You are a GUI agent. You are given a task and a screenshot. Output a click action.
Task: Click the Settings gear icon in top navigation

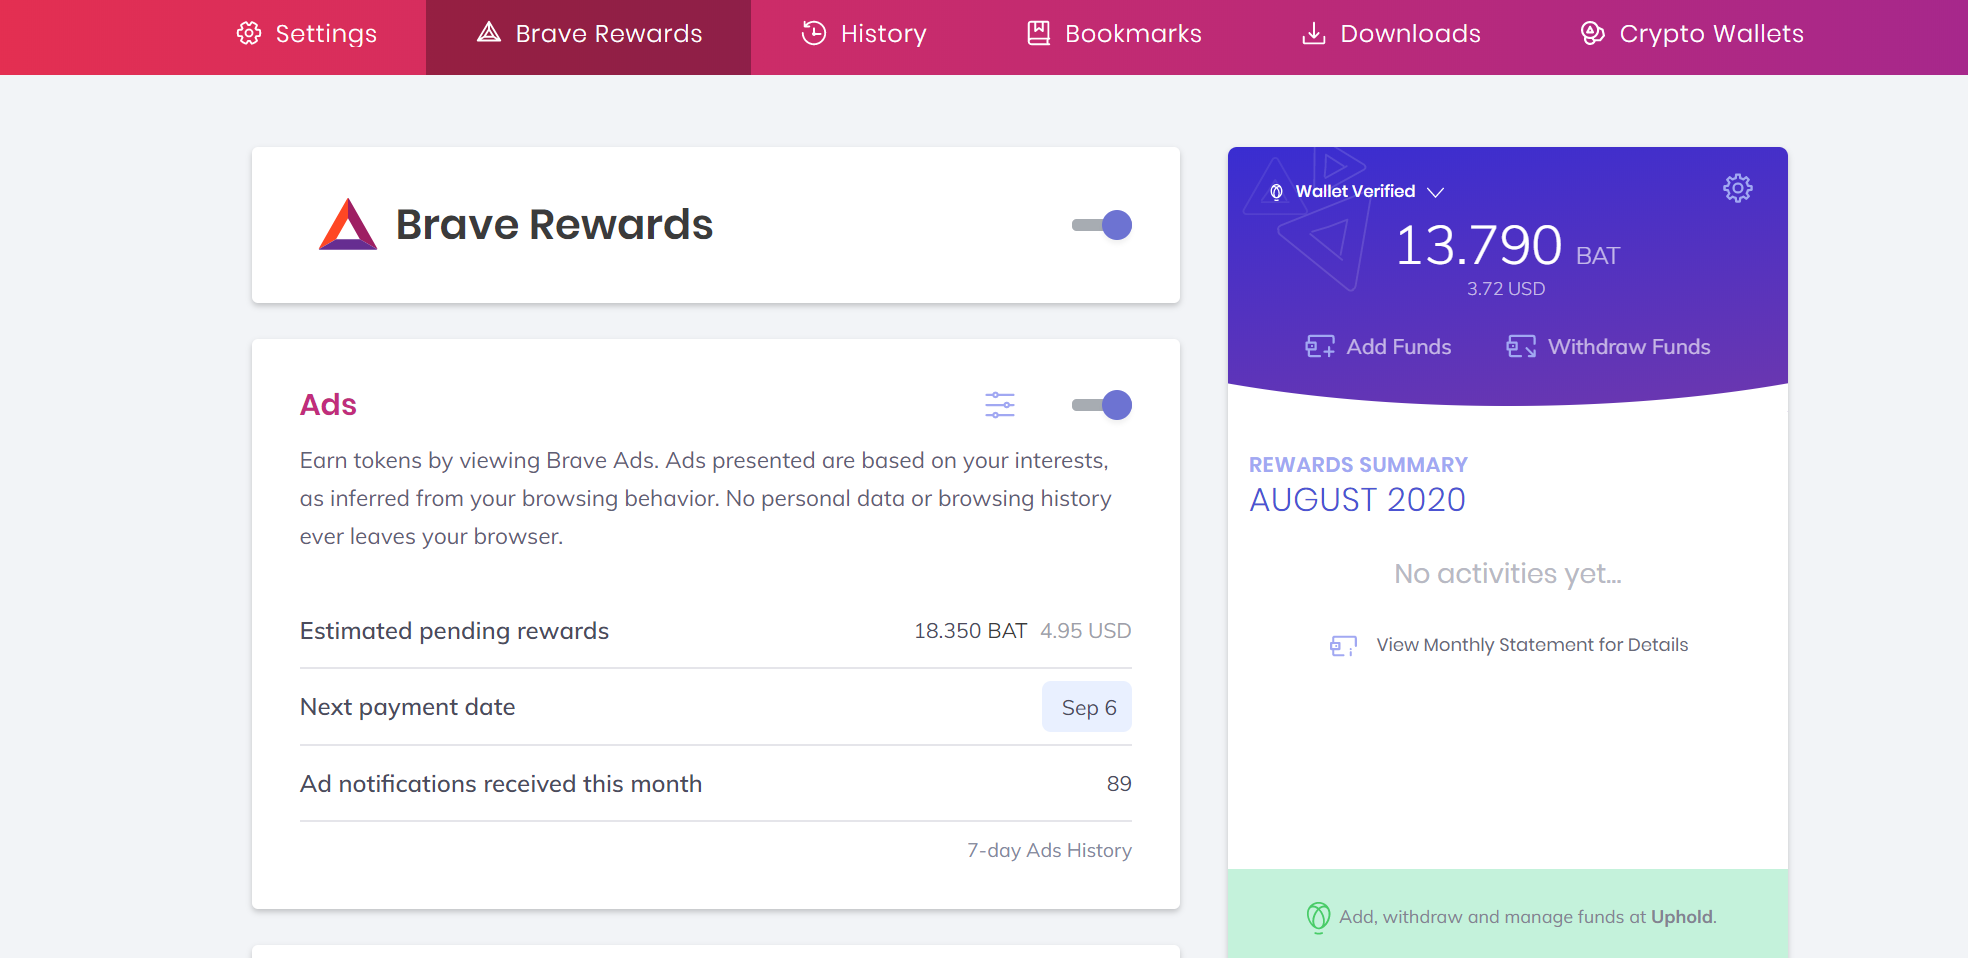coord(249,33)
